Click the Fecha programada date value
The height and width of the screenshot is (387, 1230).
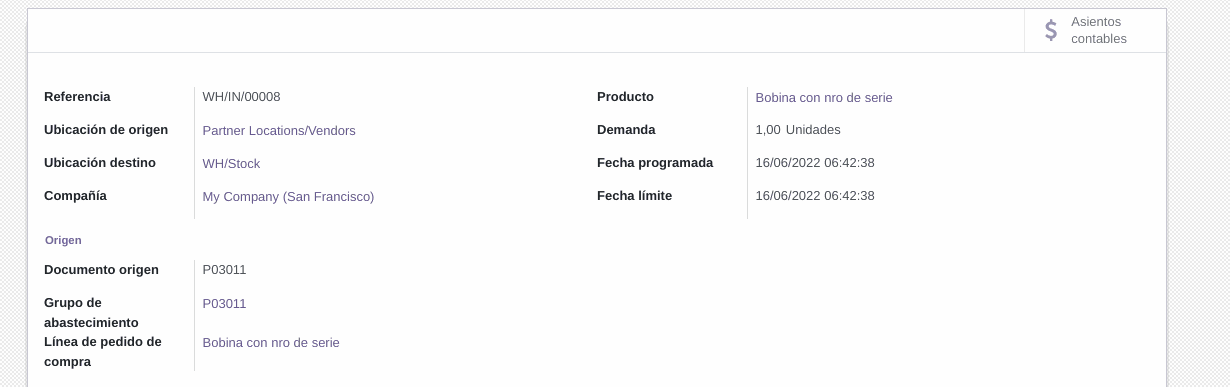[815, 162]
